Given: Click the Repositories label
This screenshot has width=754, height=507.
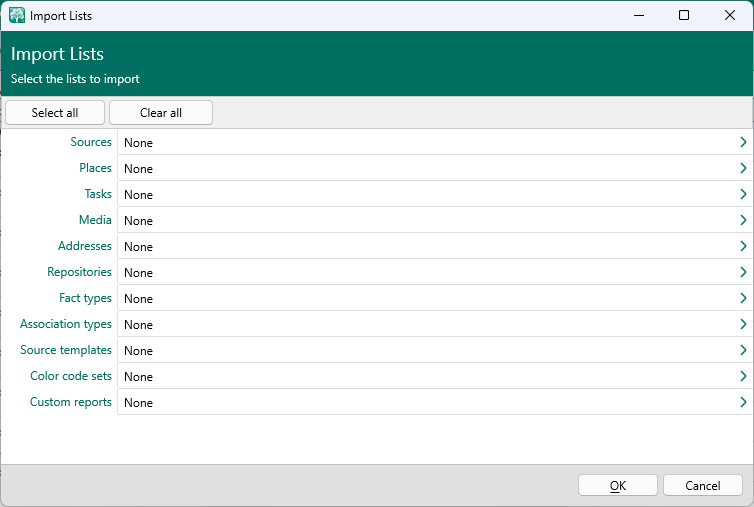Looking at the screenshot, I should tap(79, 272).
